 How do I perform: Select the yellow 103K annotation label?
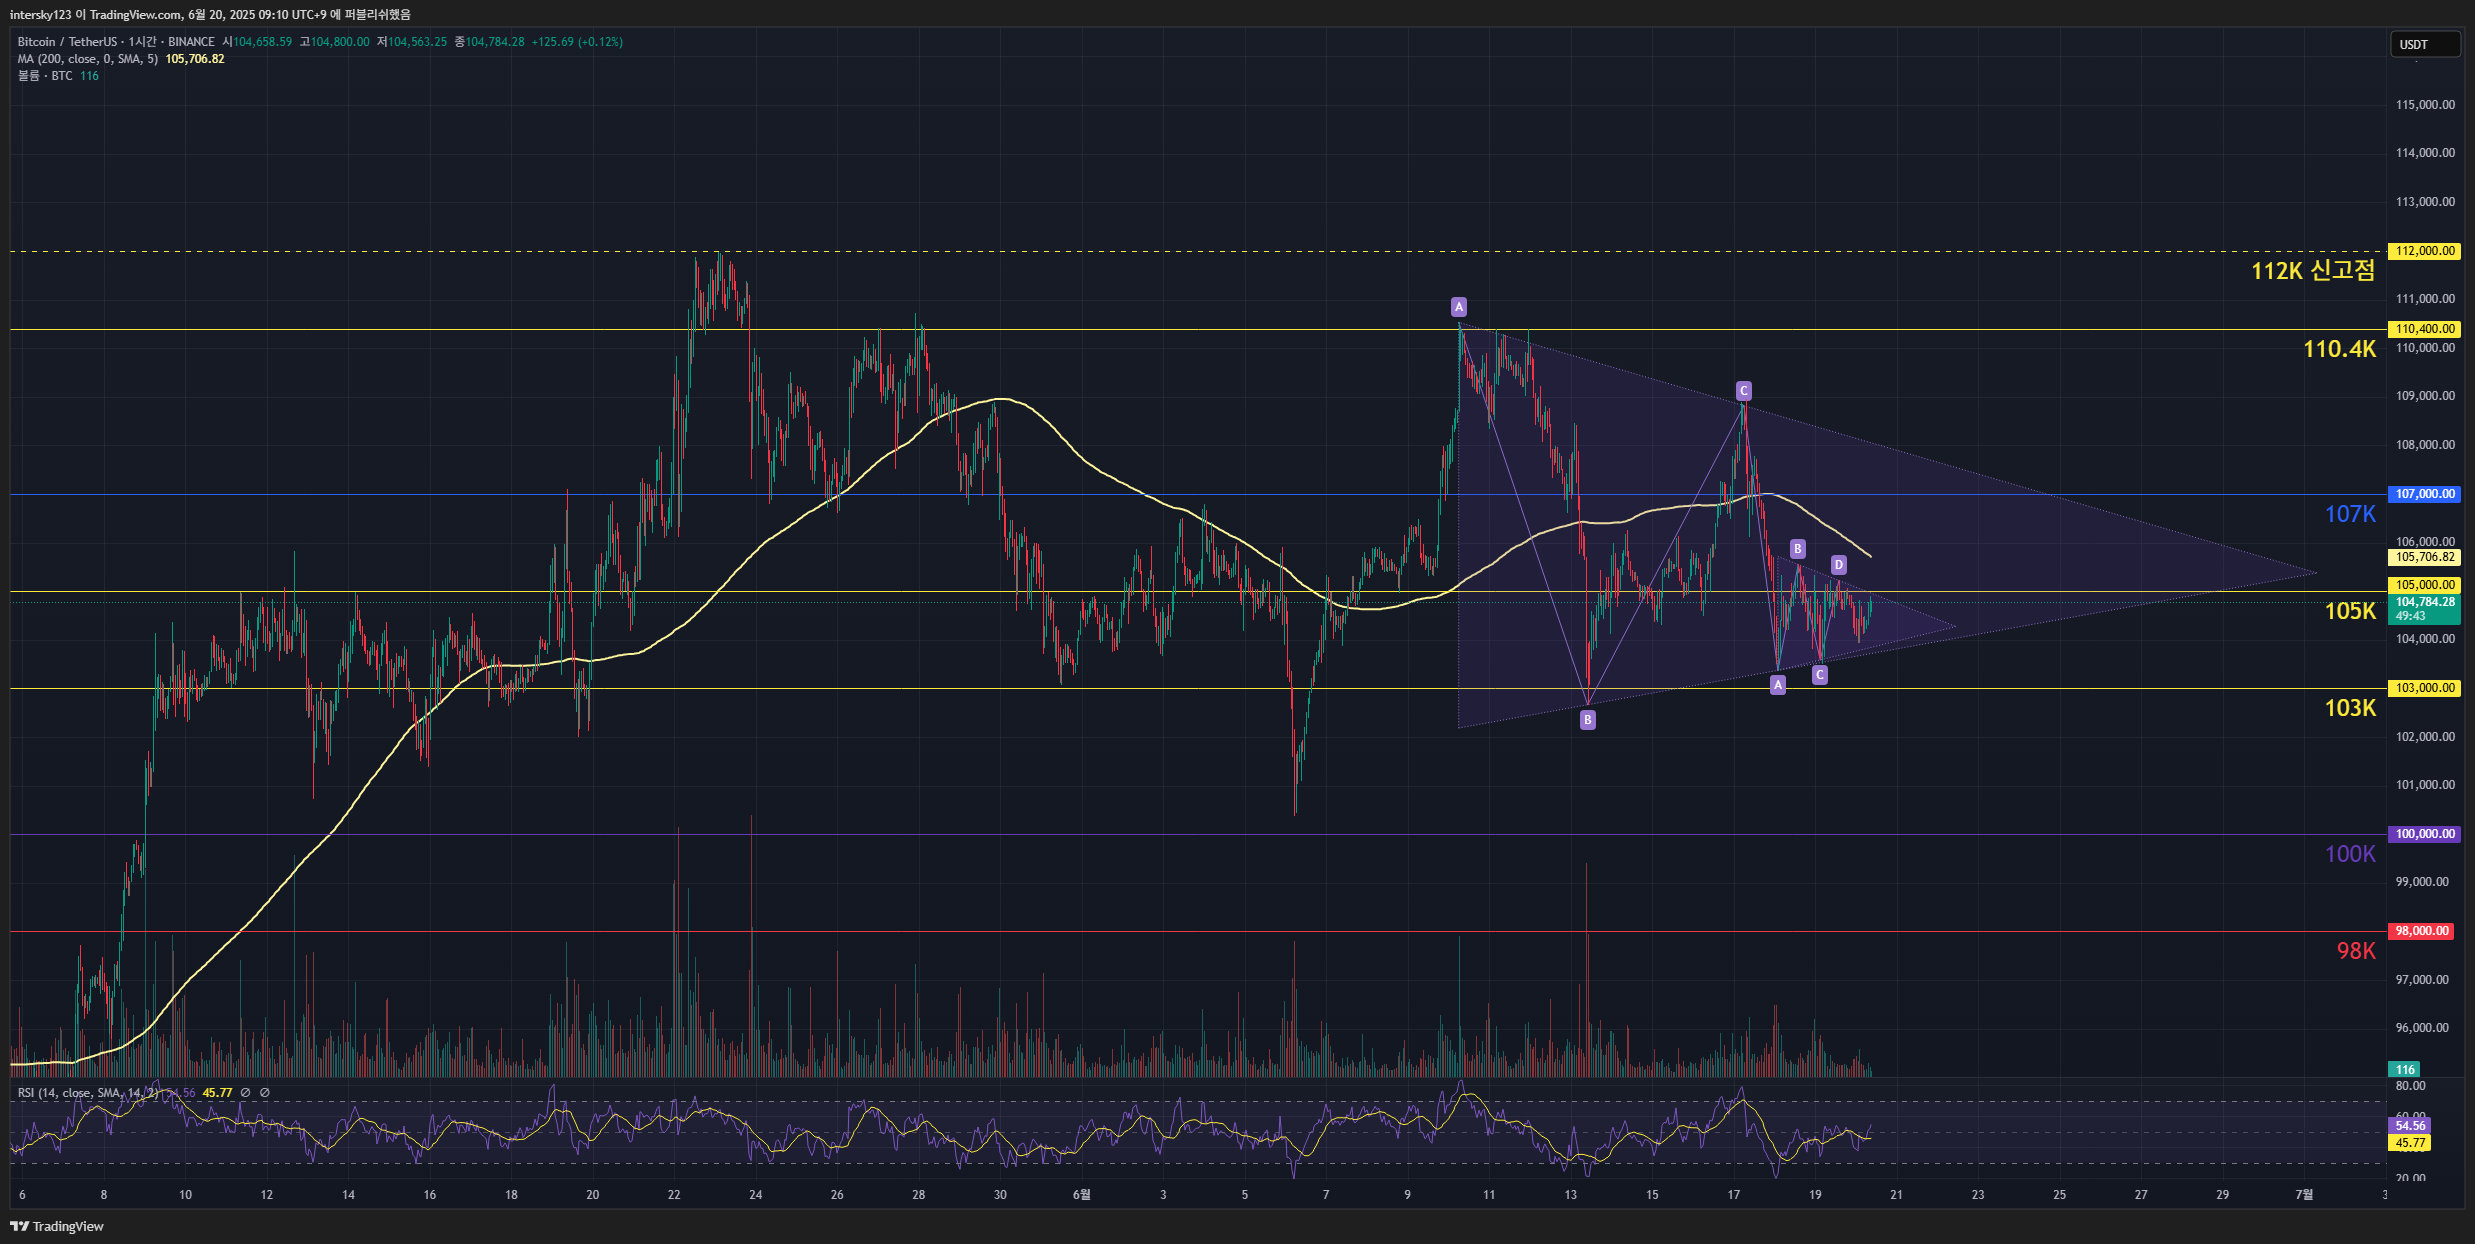tap(2350, 708)
